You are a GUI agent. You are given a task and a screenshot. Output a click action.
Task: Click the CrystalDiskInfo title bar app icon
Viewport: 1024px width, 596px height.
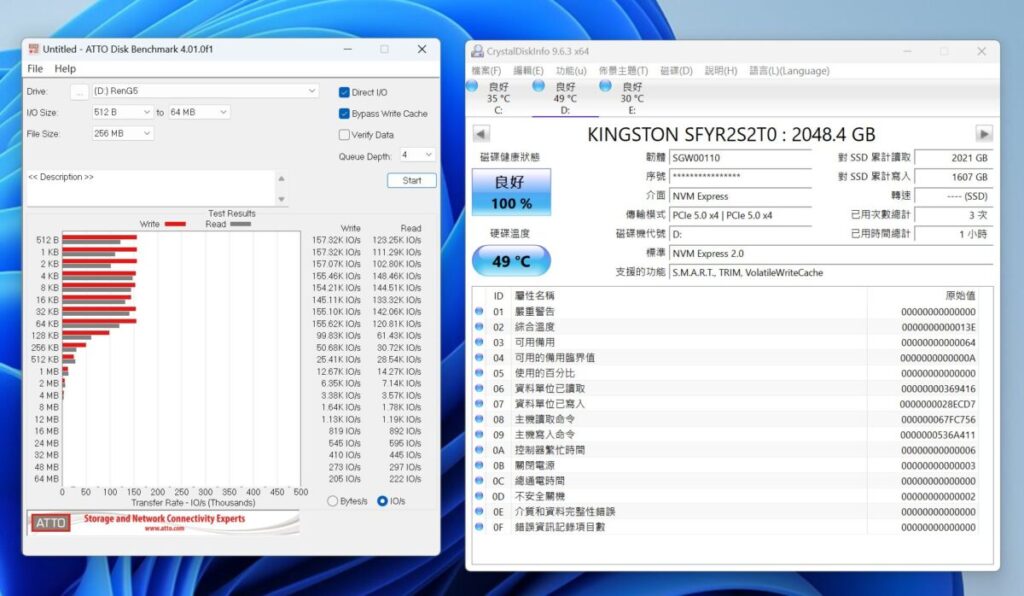click(x=477, y=51)
